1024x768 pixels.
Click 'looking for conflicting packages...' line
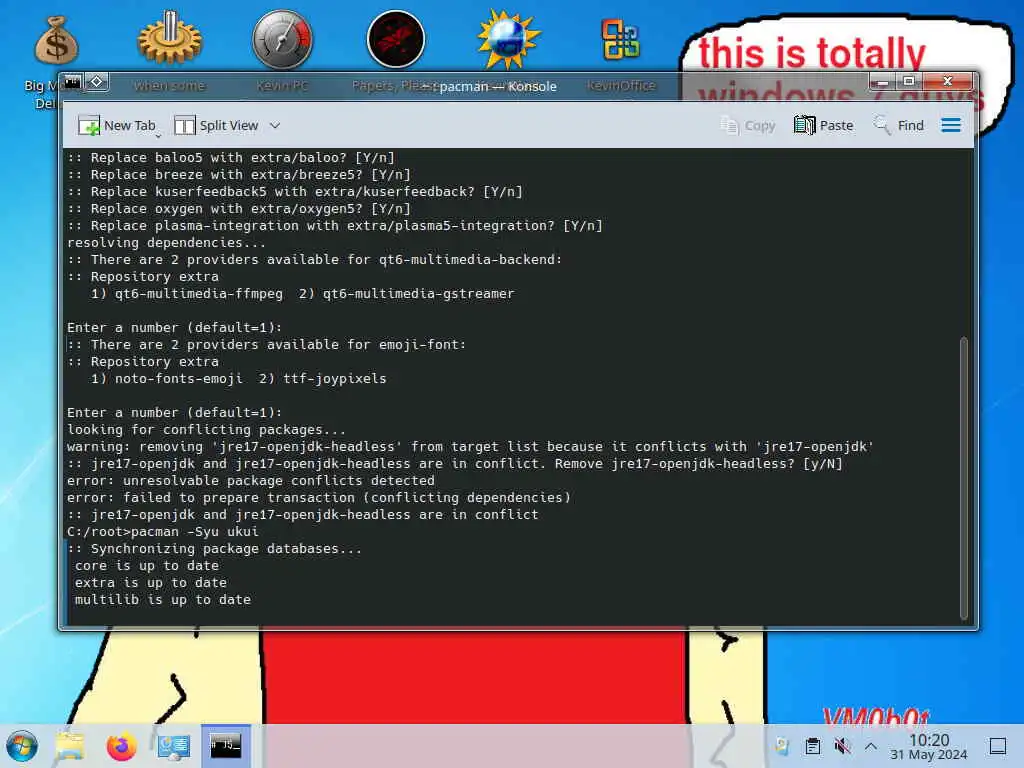click(206, 430)
